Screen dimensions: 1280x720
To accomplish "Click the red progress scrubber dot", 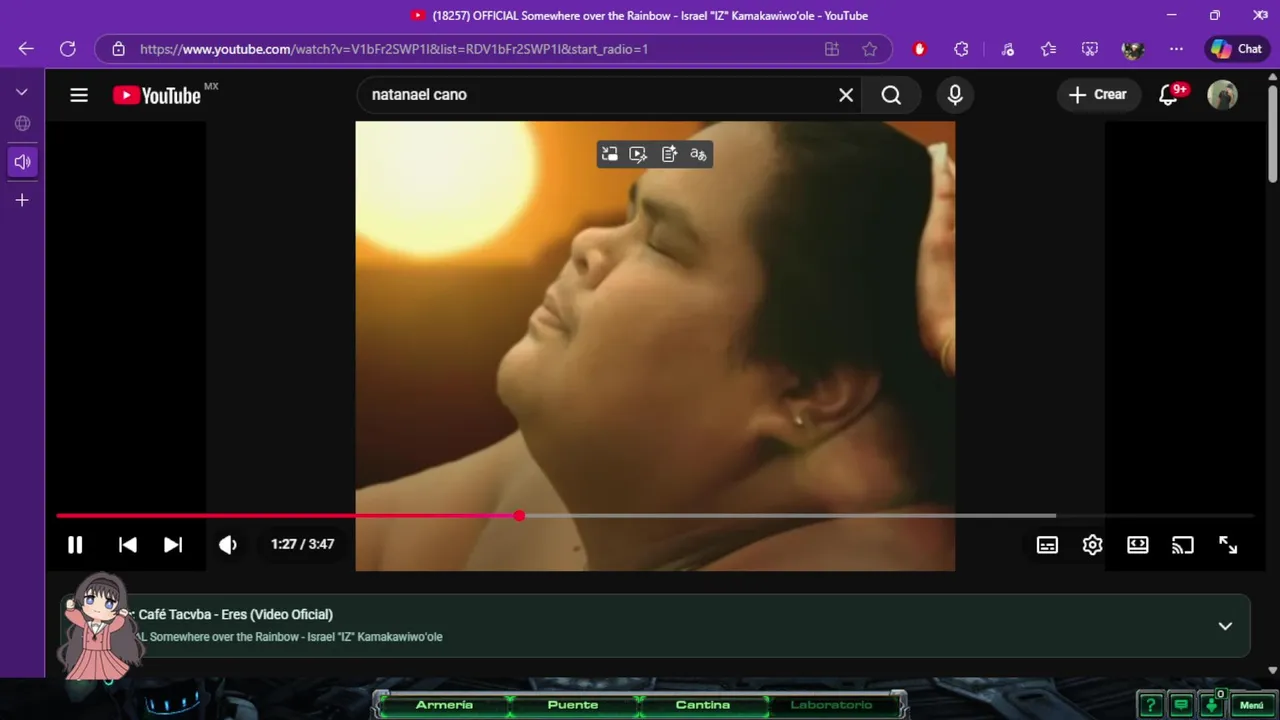I will tap(519, 516).
